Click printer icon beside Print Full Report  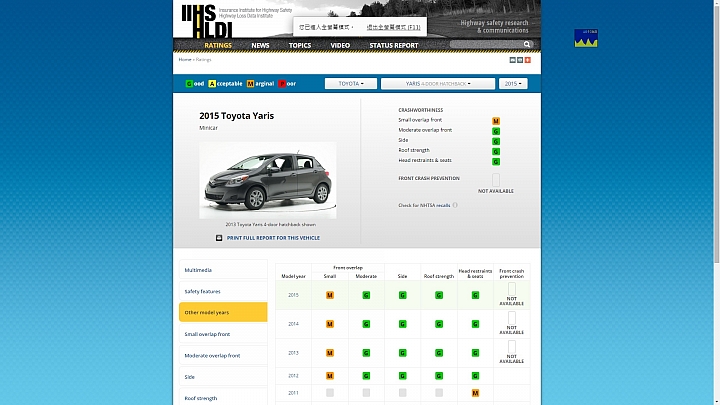(219, 238)
